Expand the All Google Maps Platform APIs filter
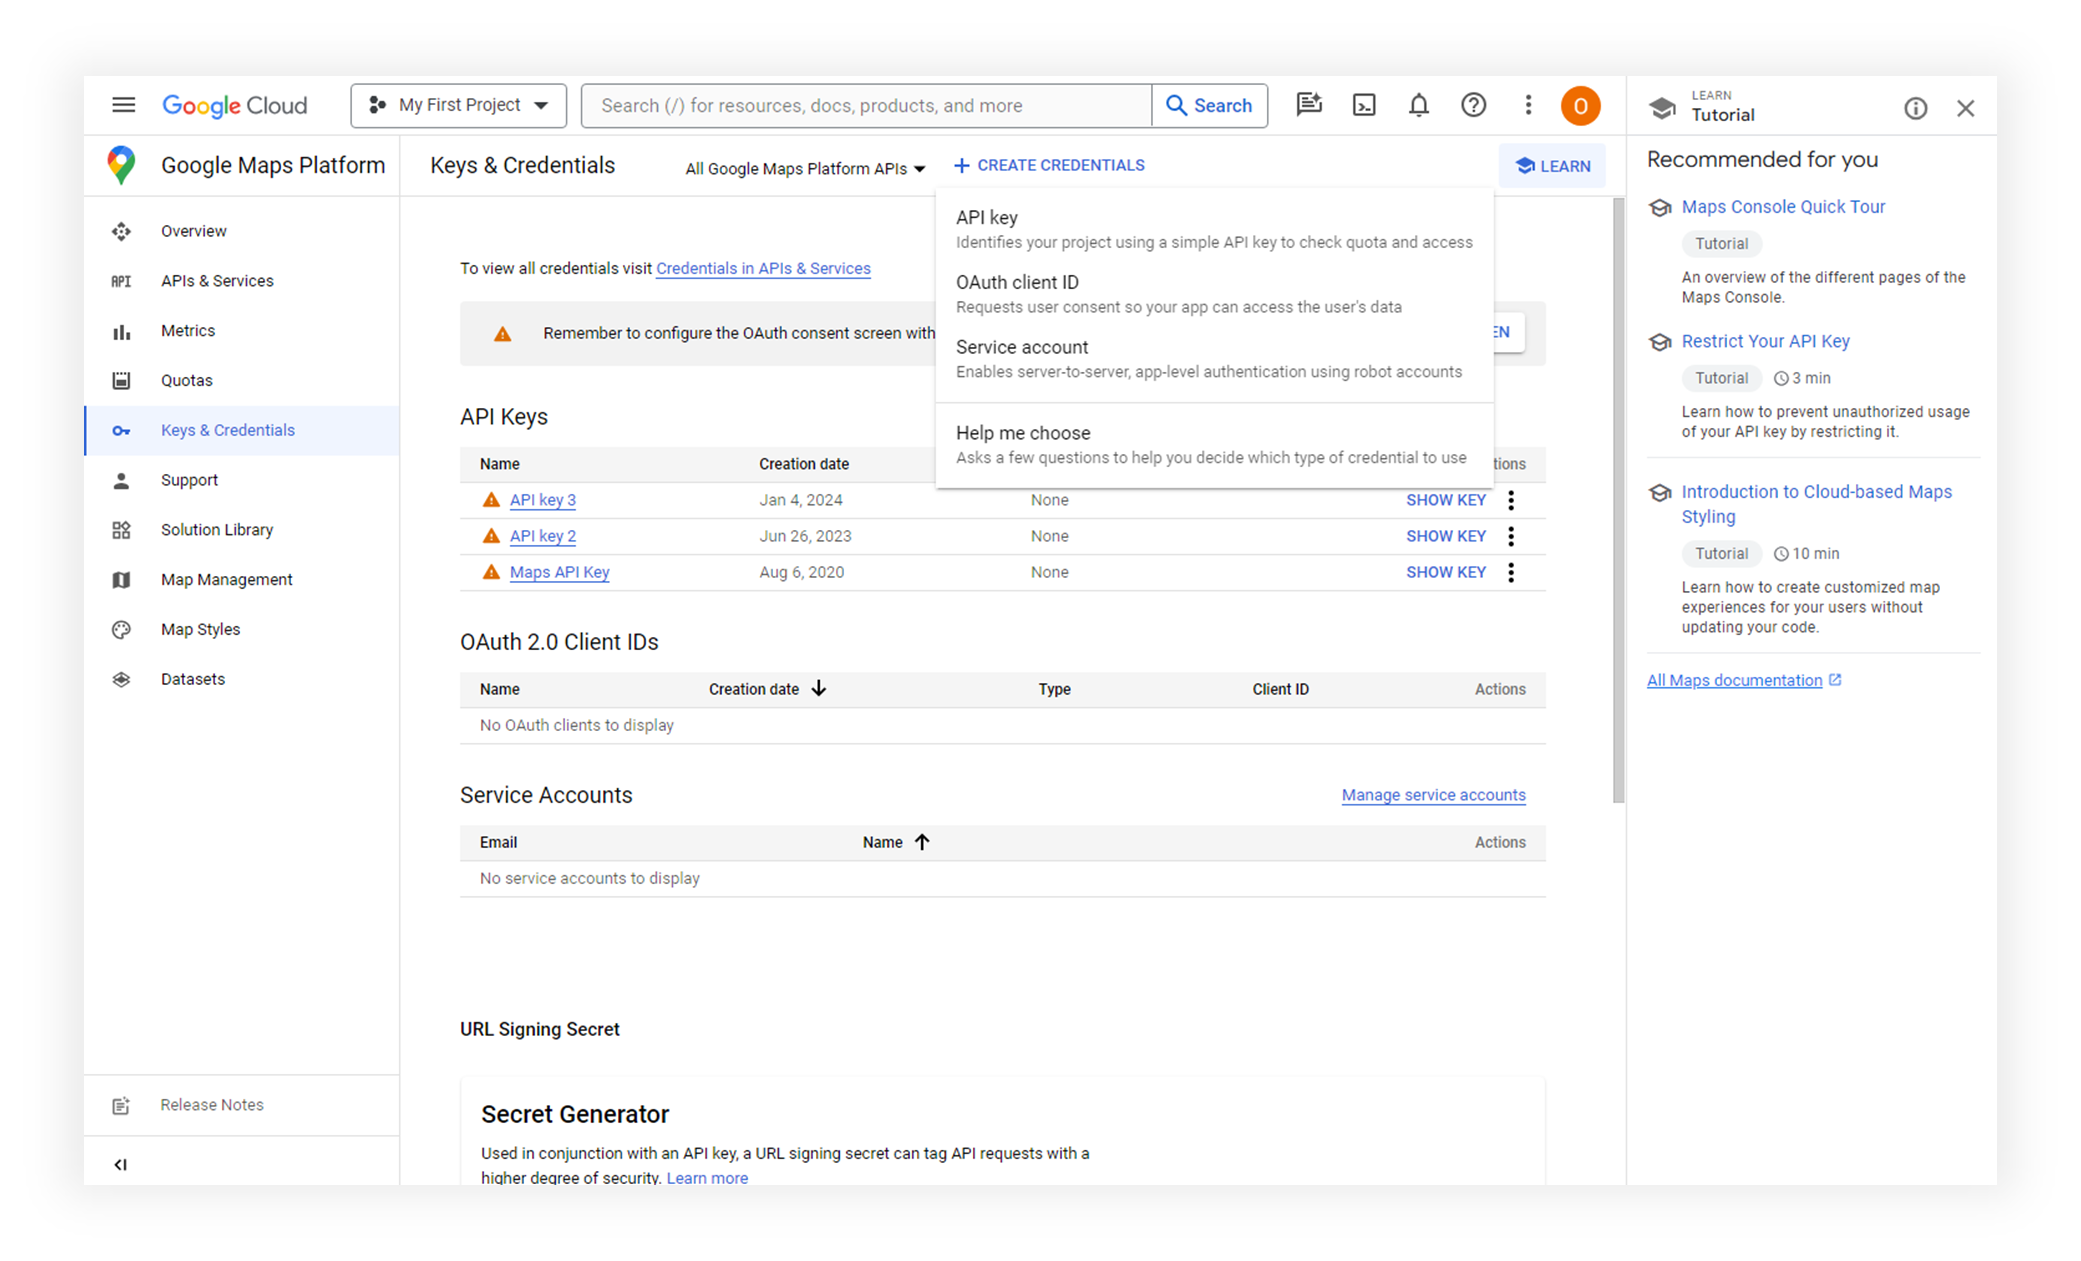This screenshot has width=2081, height=1261. point(805,168)
